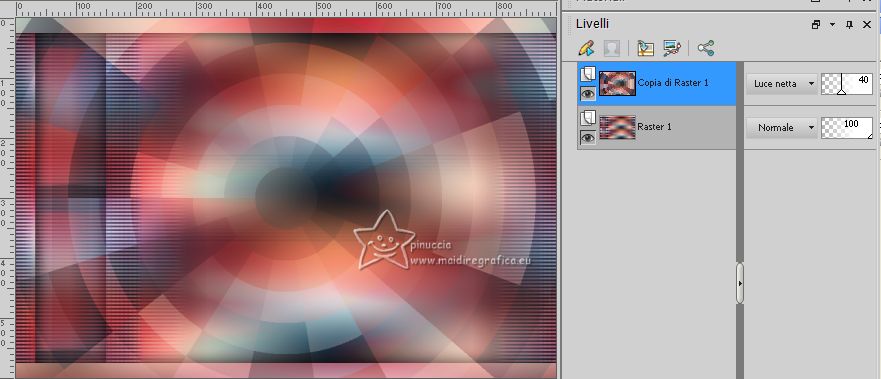Pin the Livelli panel with the pushpin icon

tap(850, 25)
